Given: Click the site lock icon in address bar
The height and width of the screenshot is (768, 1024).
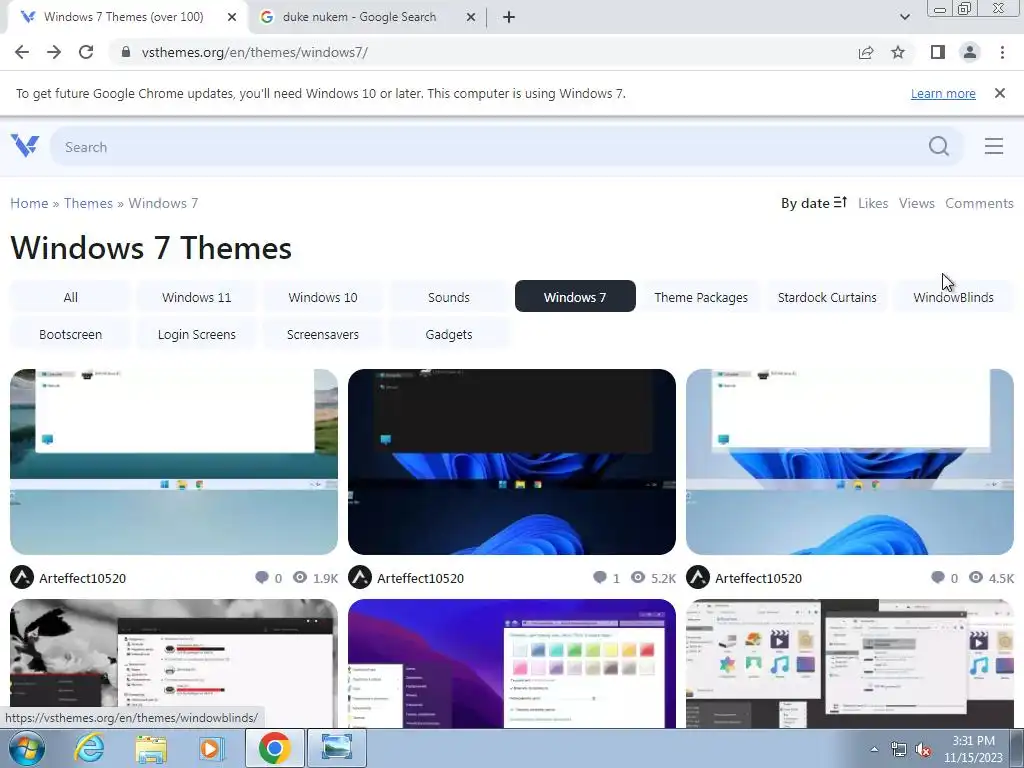Looking at the screenshot, I should [126, 52].
